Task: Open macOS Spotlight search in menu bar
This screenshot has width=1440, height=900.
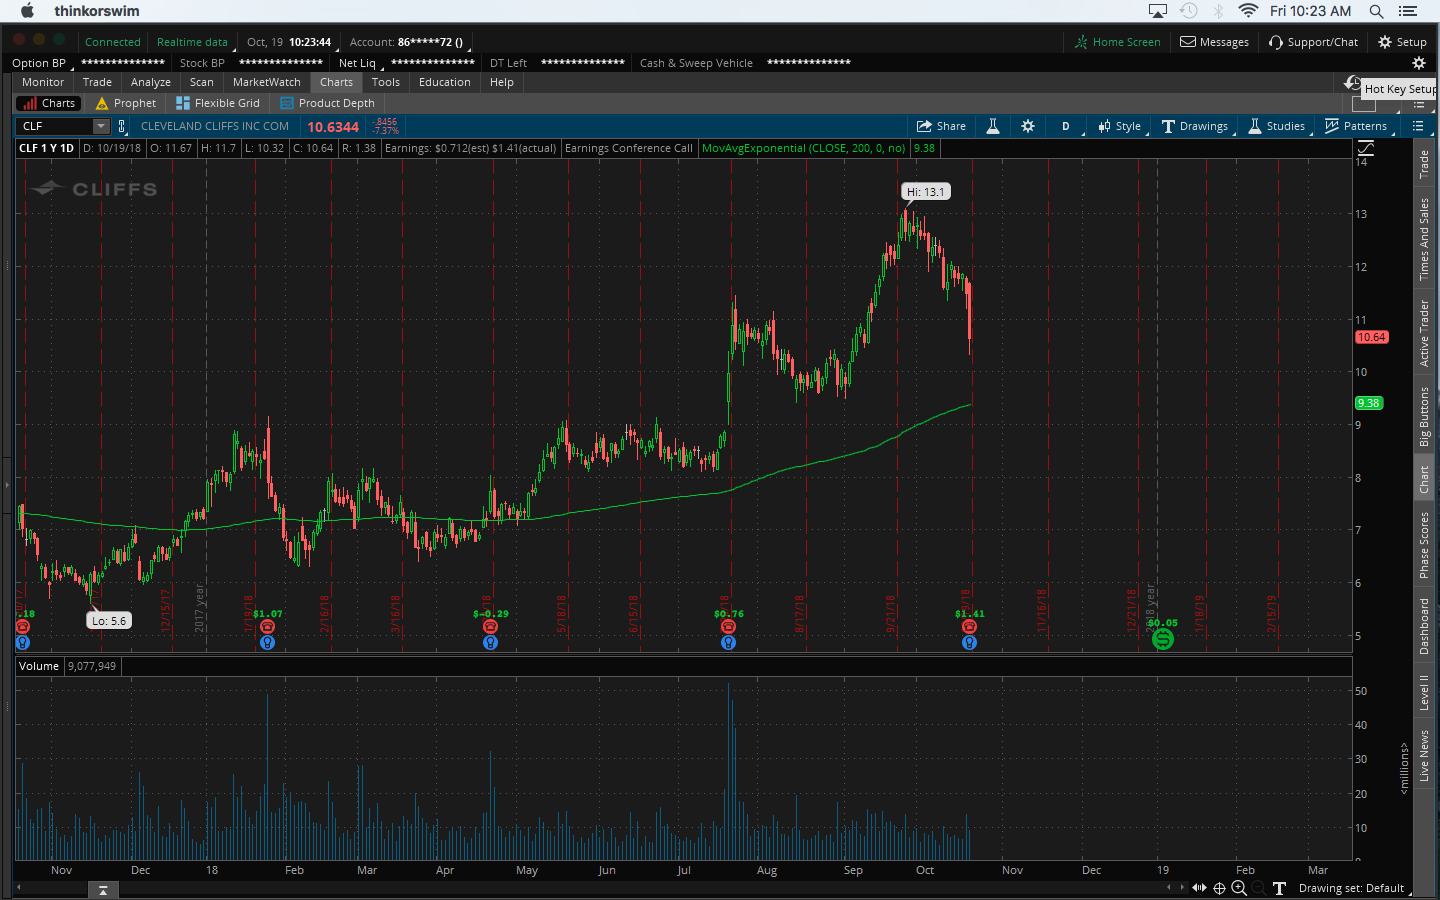Action: point(1376,11)
